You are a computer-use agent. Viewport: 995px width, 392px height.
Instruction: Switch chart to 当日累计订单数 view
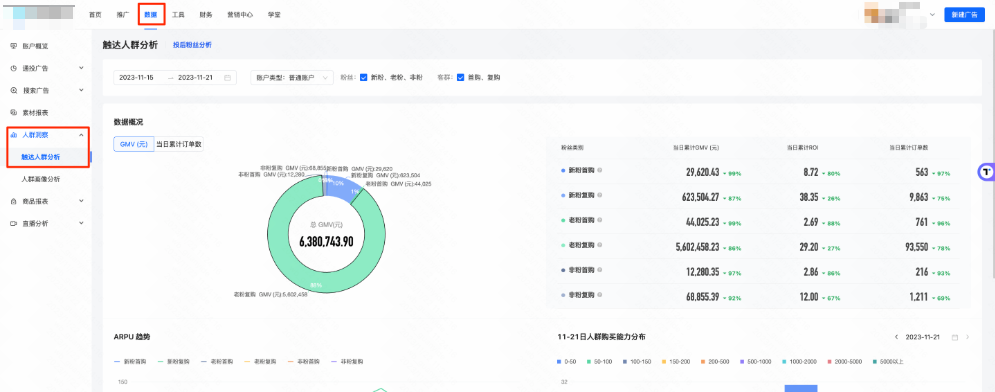[x=179, y=144]
